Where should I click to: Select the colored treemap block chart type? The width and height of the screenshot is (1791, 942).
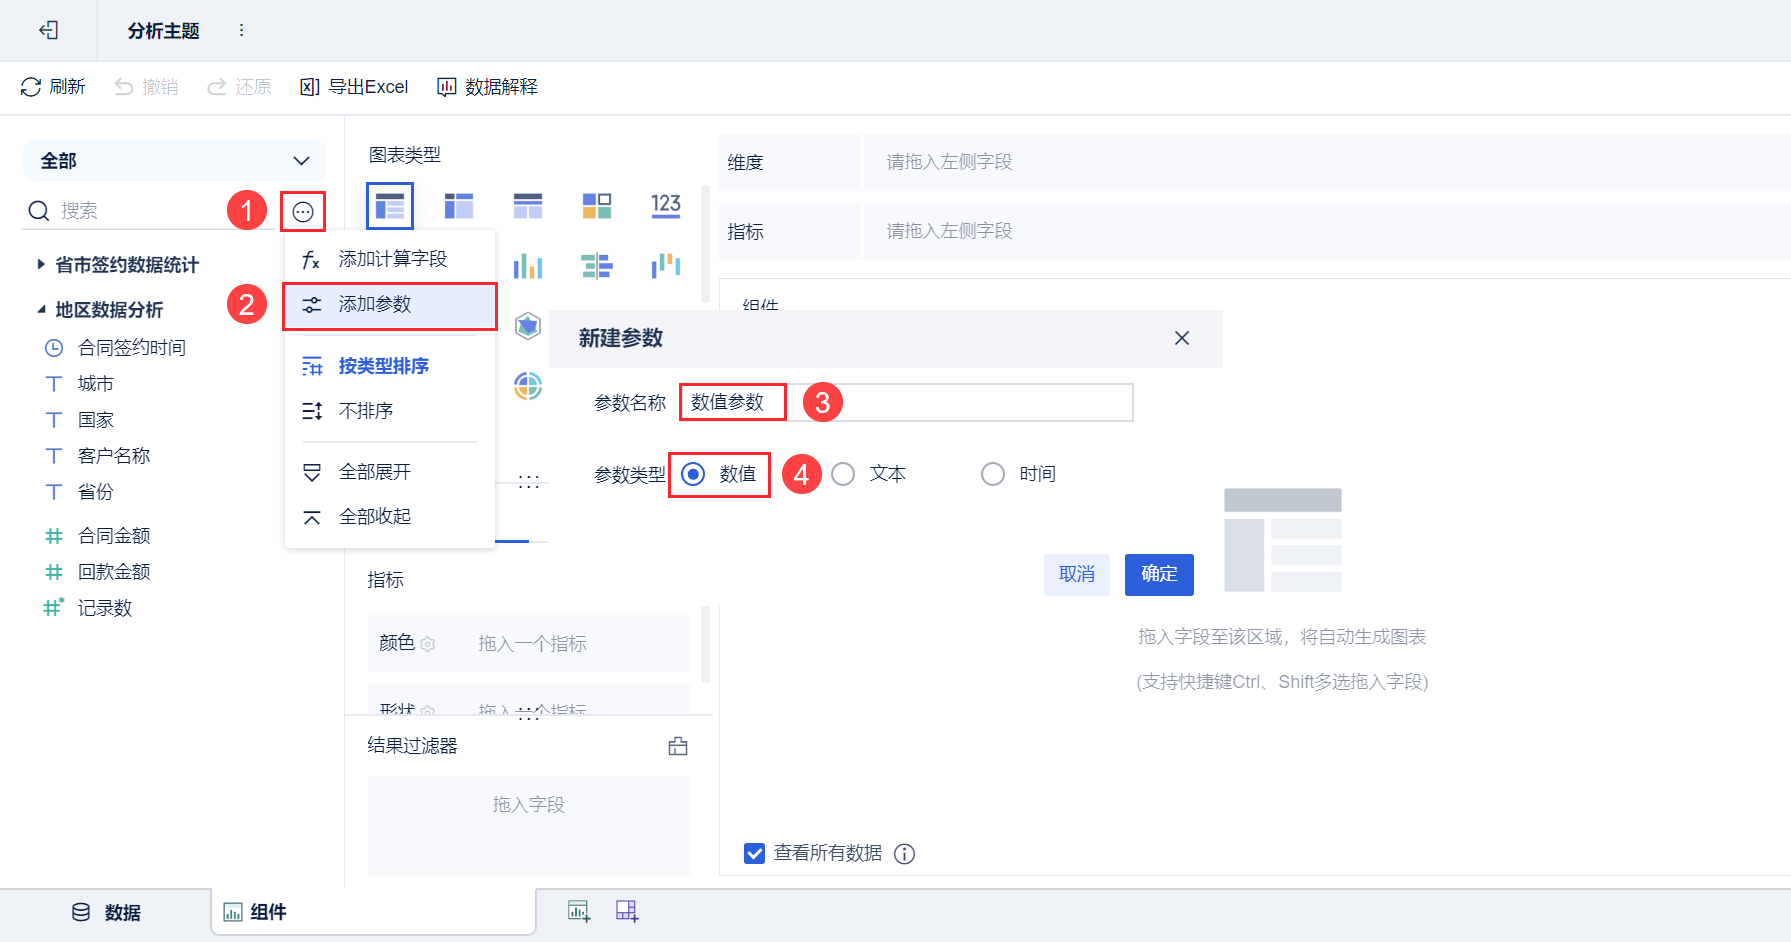point(597,206)
